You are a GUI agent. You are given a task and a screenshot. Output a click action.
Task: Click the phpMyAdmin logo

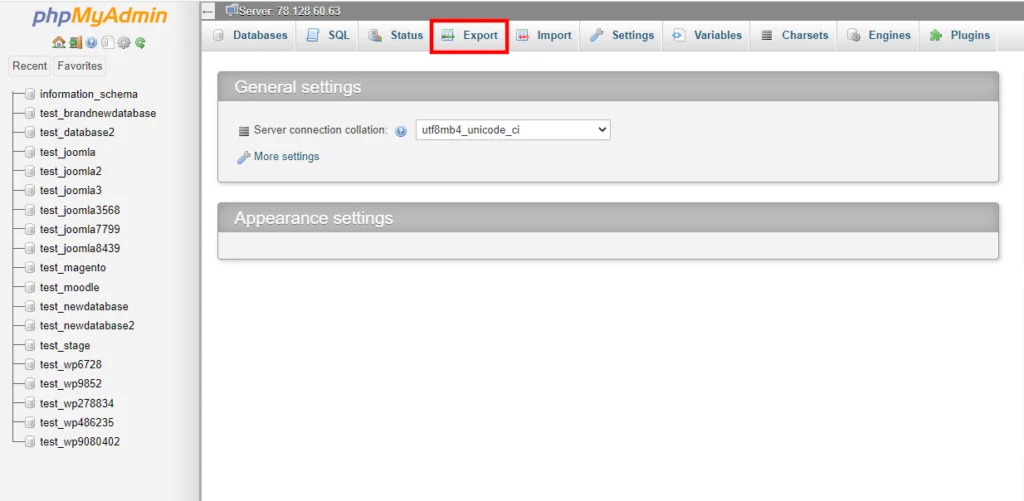click(x=99, y=16)
